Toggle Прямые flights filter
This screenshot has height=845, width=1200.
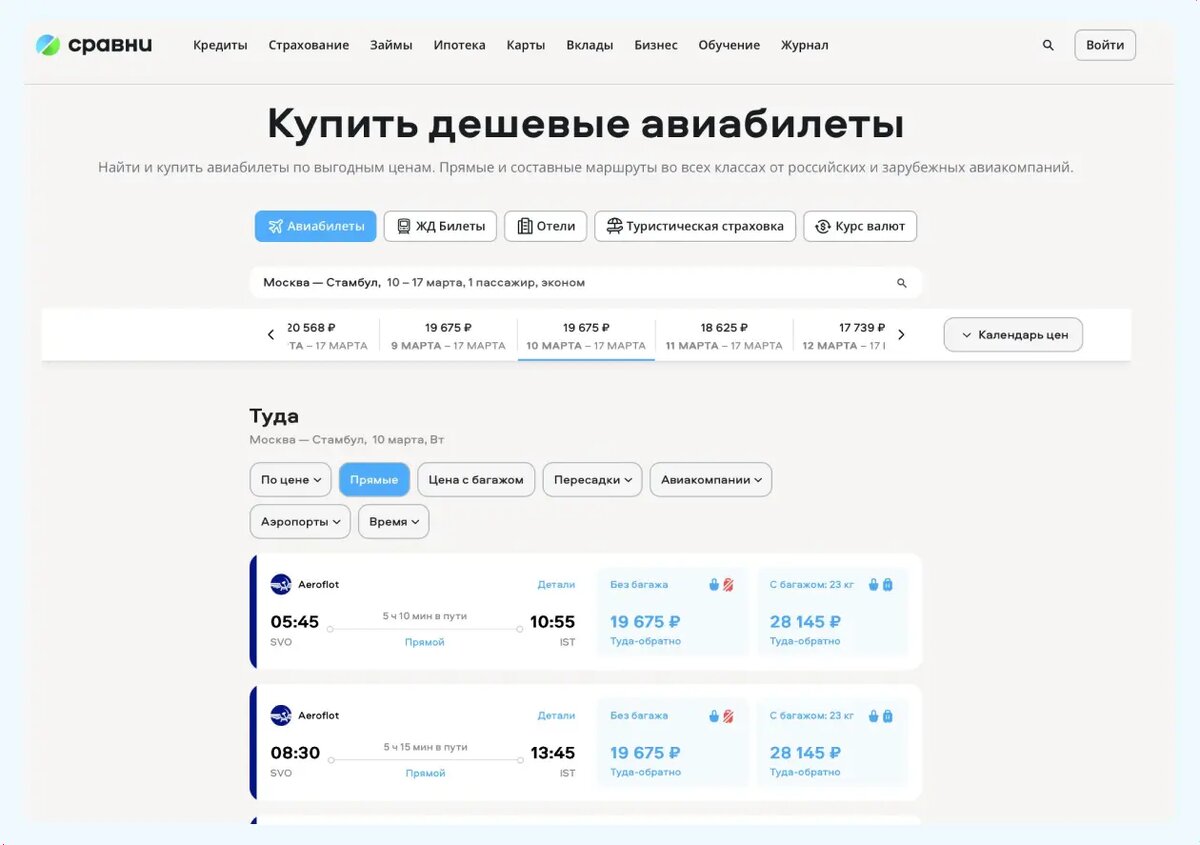pos(374,480)
